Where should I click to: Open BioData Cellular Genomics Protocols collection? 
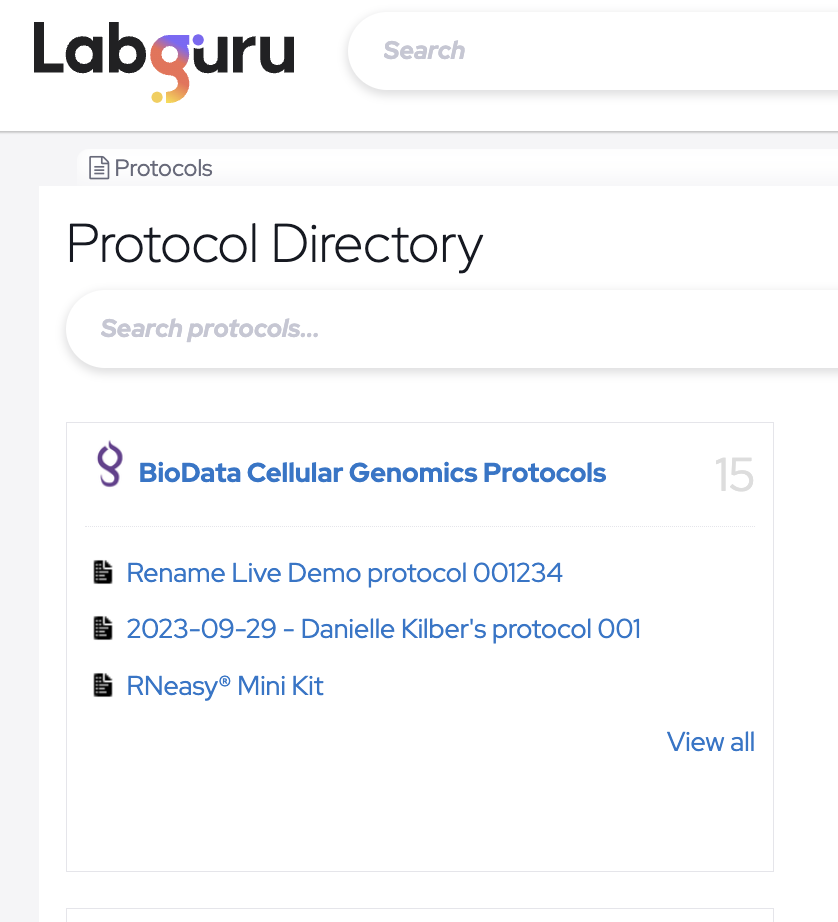pyautogui.click(x=372, y=473)
